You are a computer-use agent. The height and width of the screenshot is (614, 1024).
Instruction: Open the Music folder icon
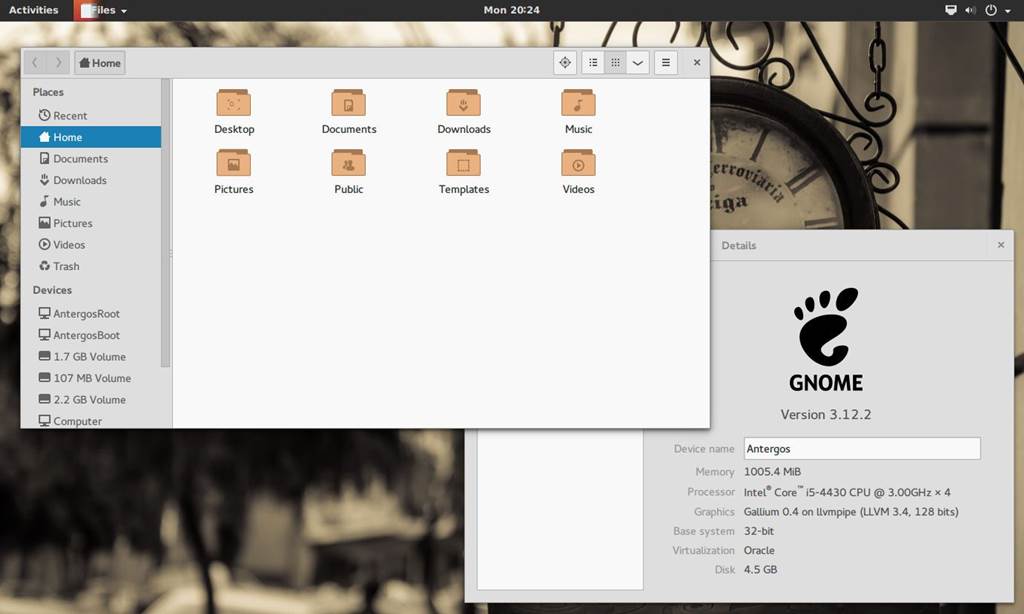coord(578,103)
